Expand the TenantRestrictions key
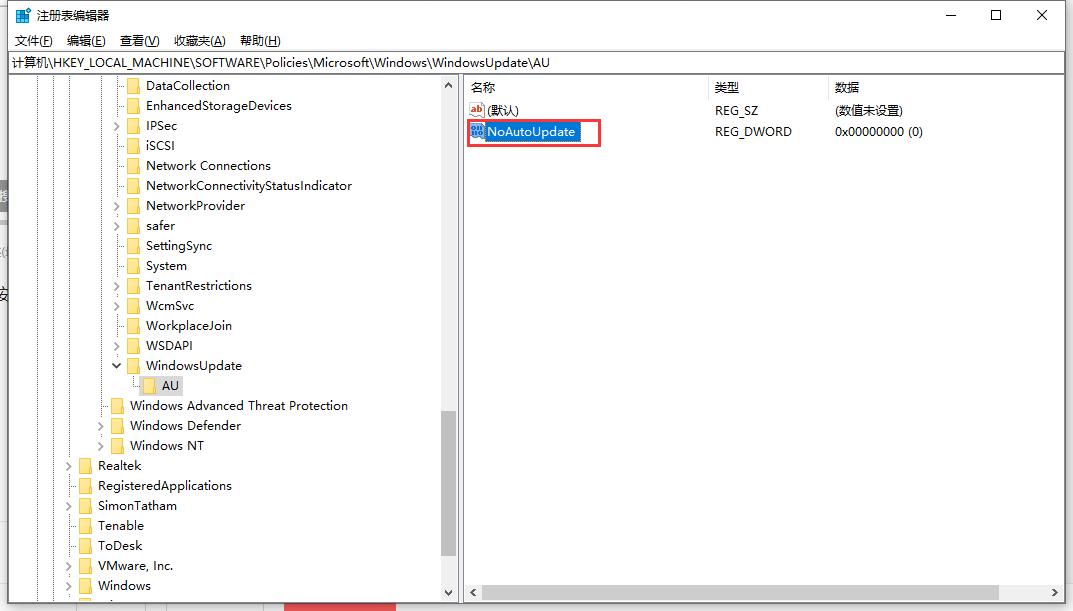The width and height of the screenshot is (1073, 611). coord(116,286)
